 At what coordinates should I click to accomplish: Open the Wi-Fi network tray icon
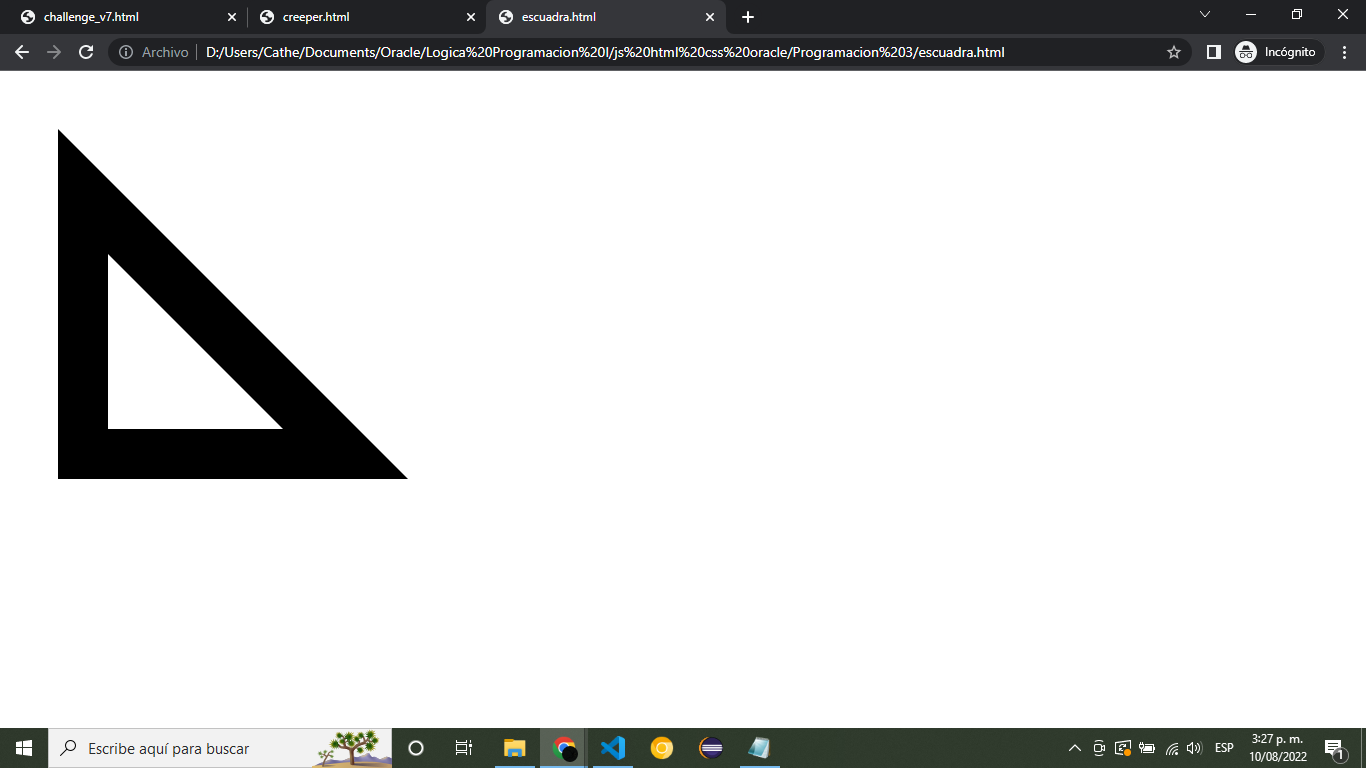(x=1172, y=748)
